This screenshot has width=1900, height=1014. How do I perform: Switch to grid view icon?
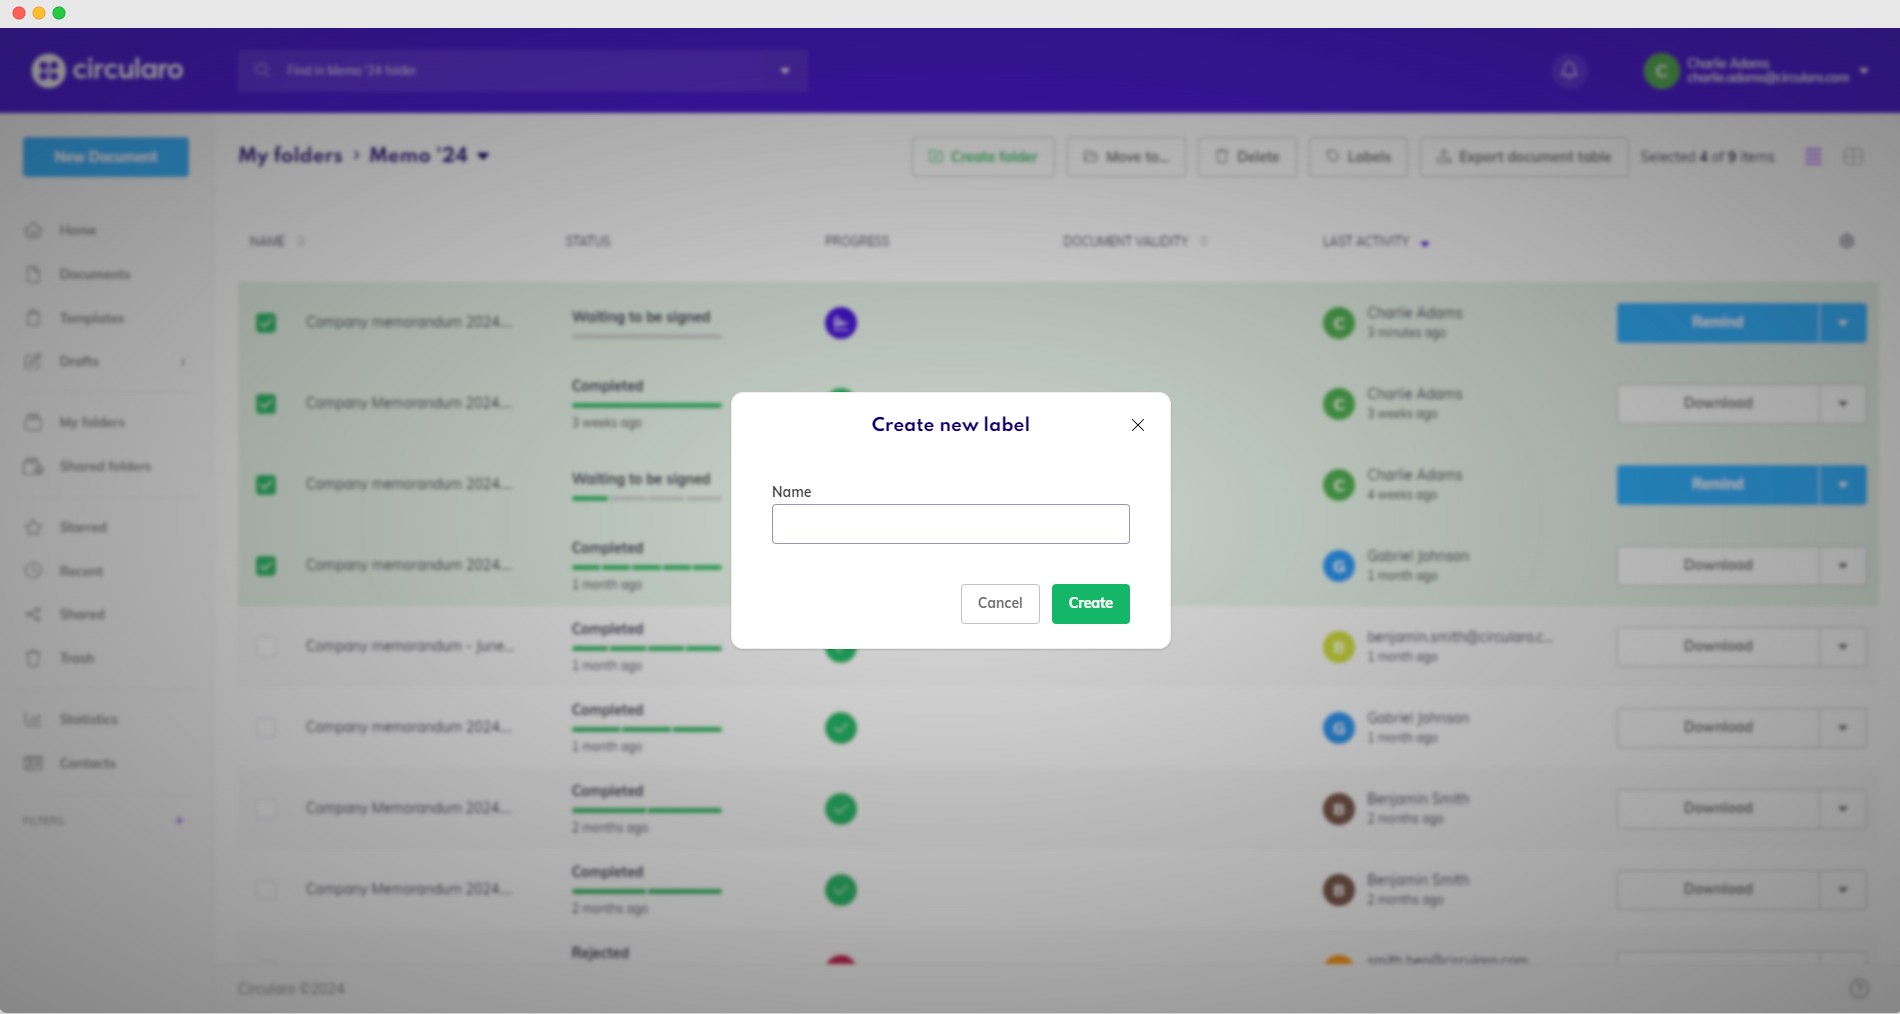tap(1853, 157)
